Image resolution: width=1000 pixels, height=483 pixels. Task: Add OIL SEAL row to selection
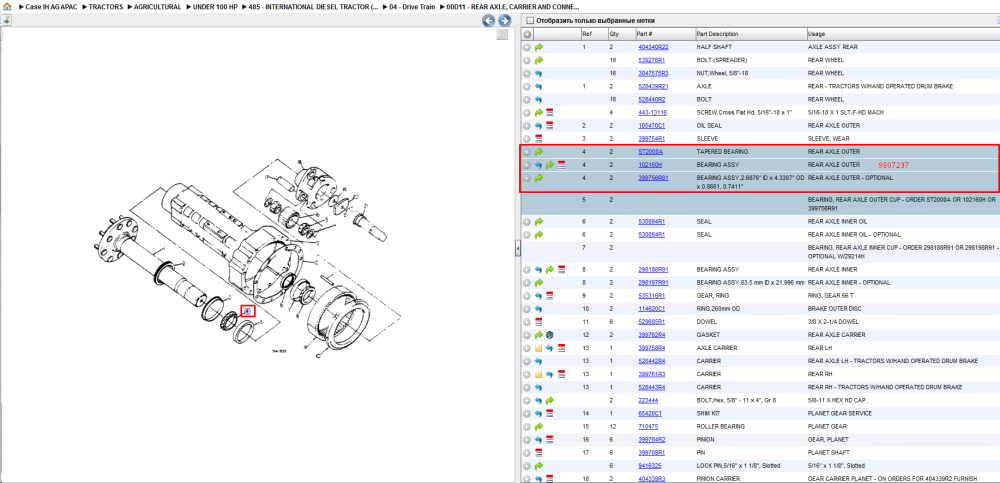point(527,126)
